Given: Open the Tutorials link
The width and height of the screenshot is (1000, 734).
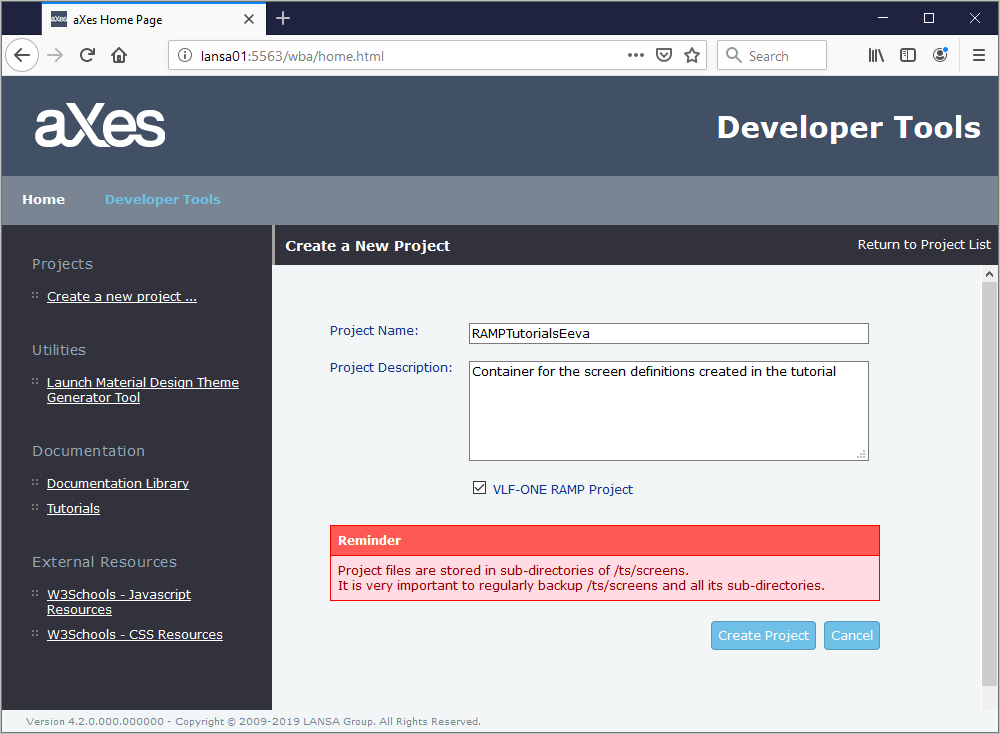Looking at the screenshot, I should pyautogui.click(x=73, y=508).
